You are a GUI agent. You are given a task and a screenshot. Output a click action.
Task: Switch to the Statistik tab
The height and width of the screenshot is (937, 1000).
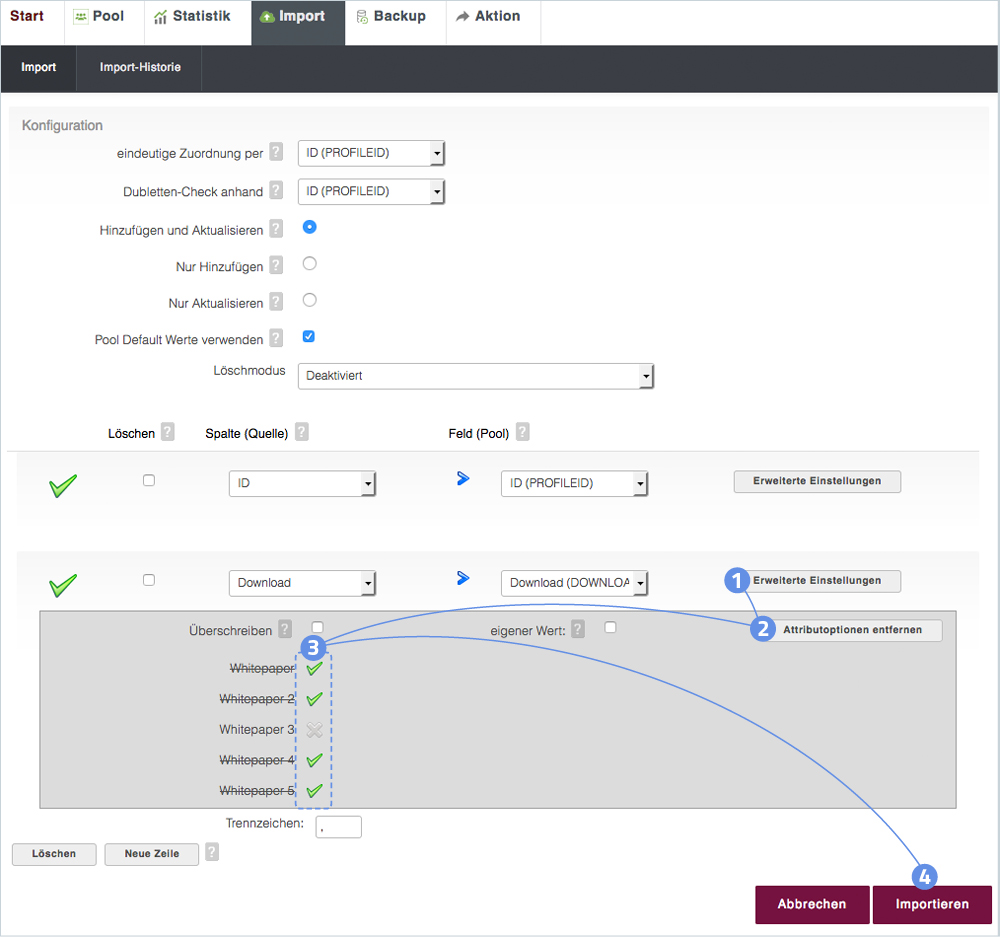tap(192, 17)
